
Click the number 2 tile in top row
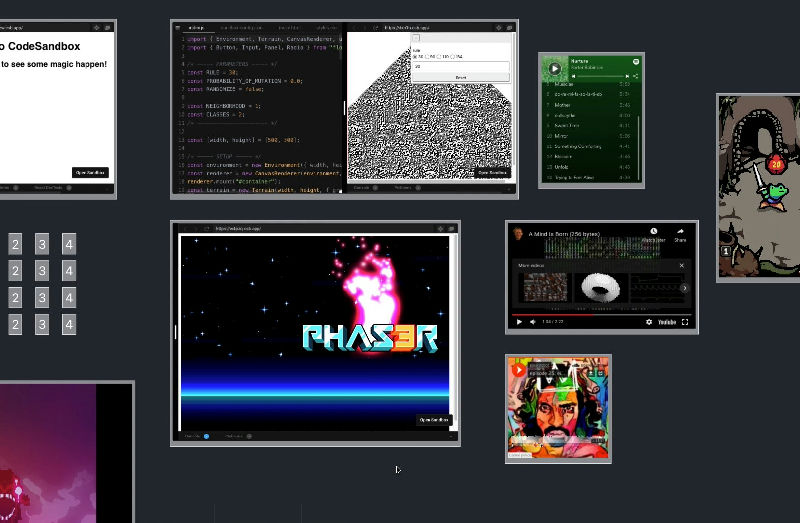pyautogui.click(x=15, y=244)
